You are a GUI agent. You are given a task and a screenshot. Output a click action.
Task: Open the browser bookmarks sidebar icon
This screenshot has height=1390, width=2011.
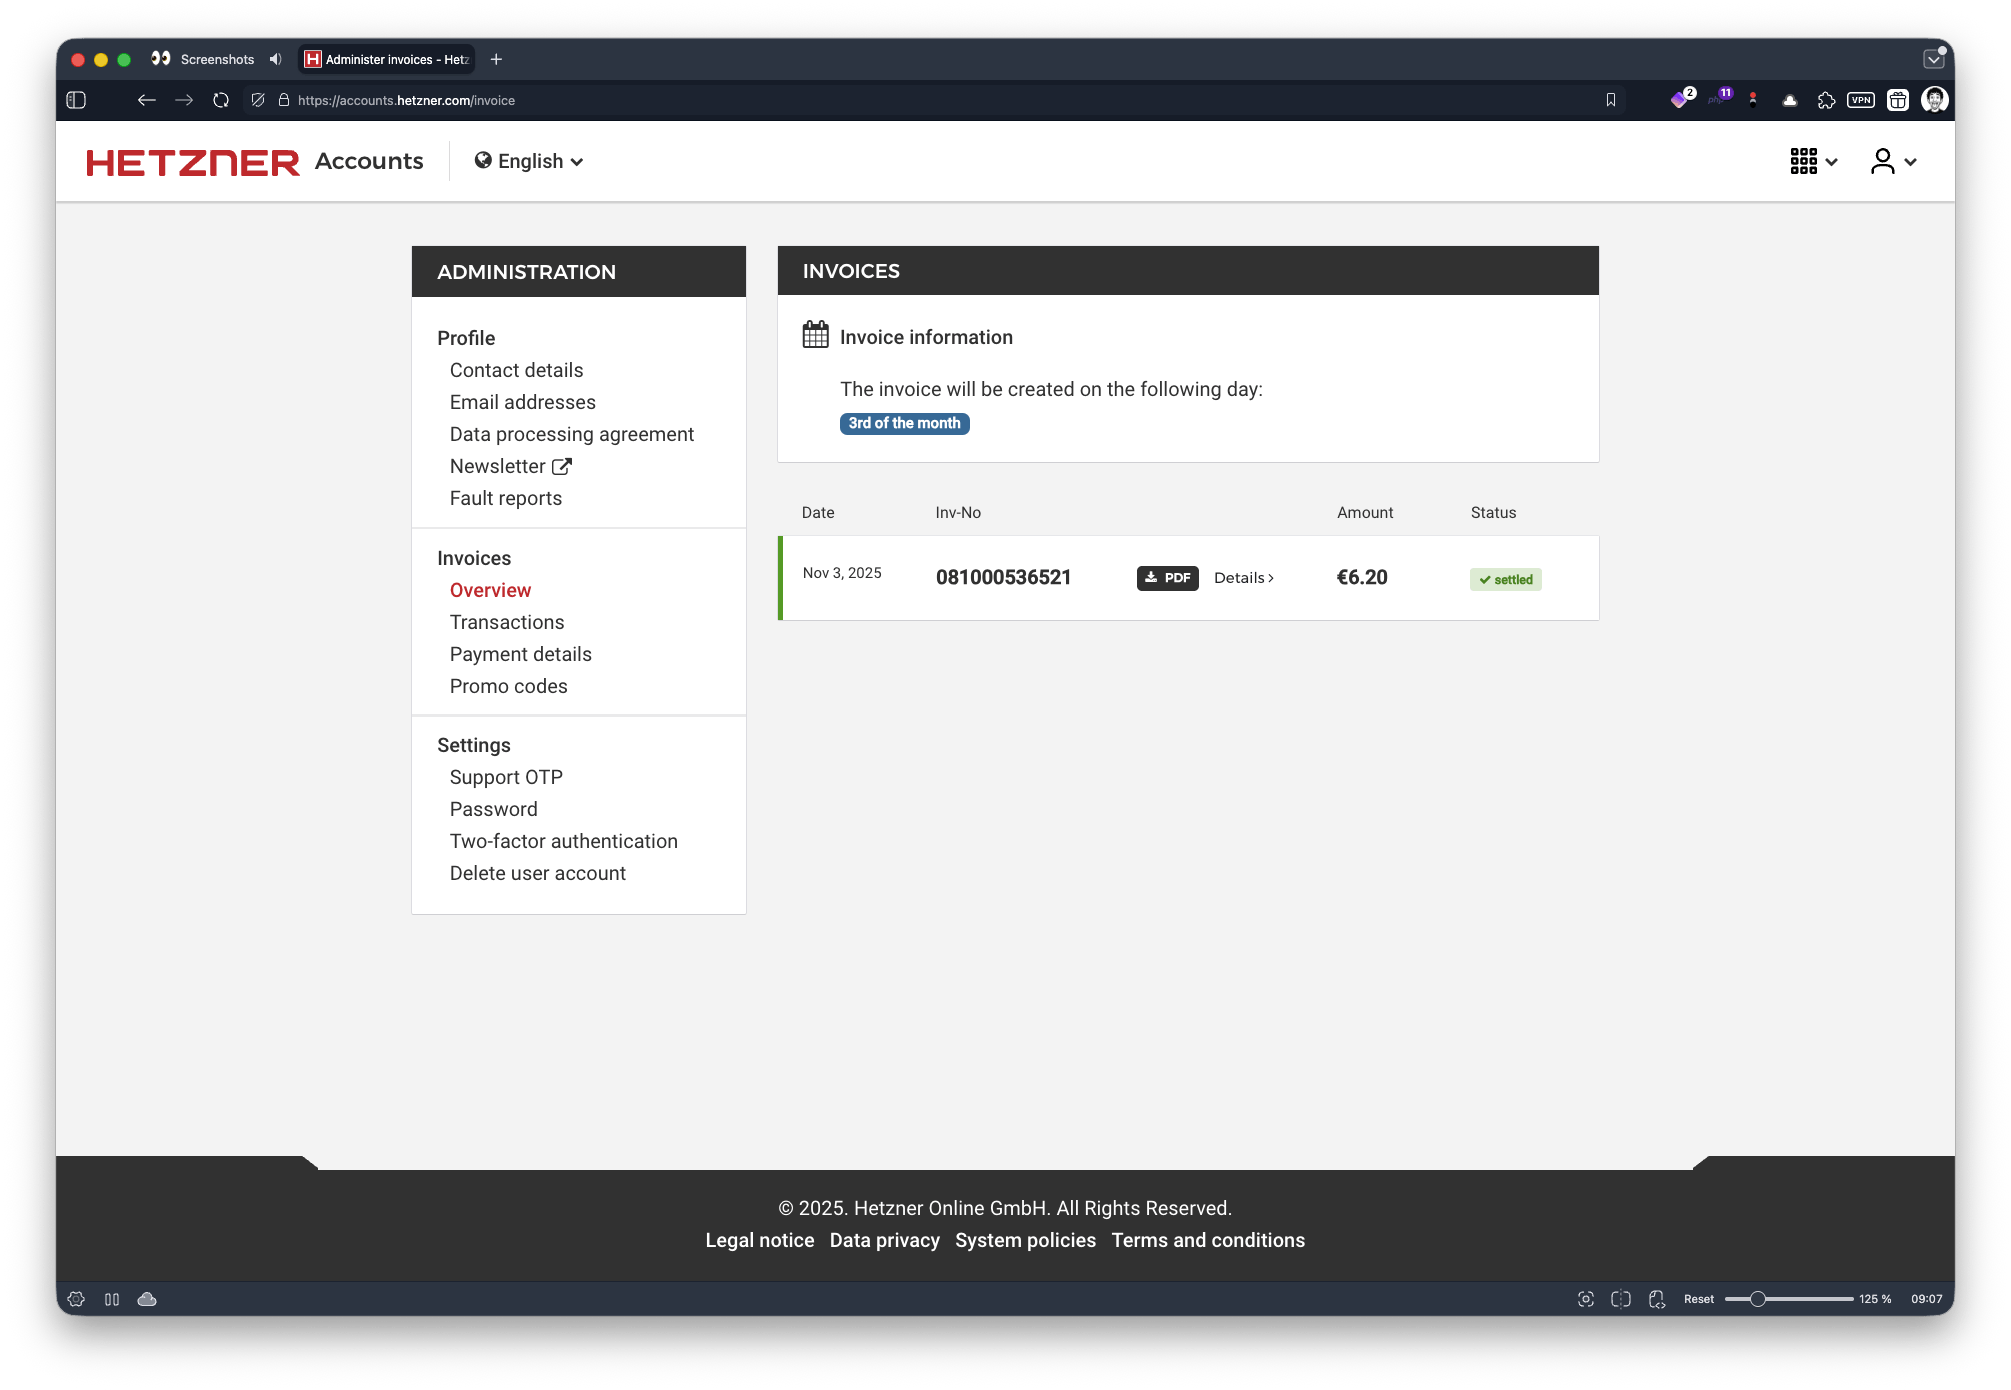click(x=1610, y=100)
